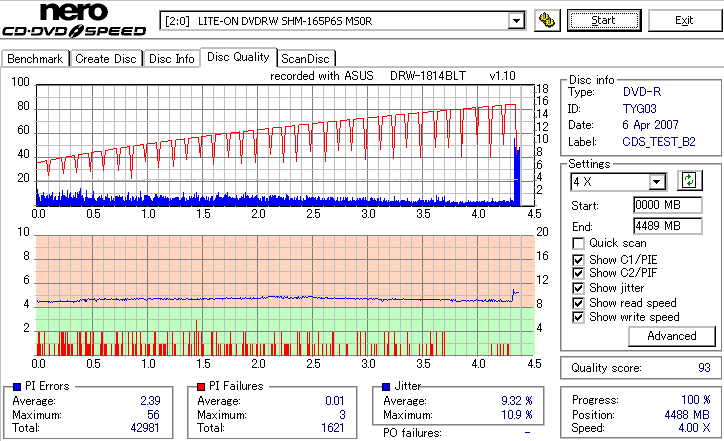Open the 4 X speed dropdown arrow
The image size is (724, 441).
(x=656, y=182)
